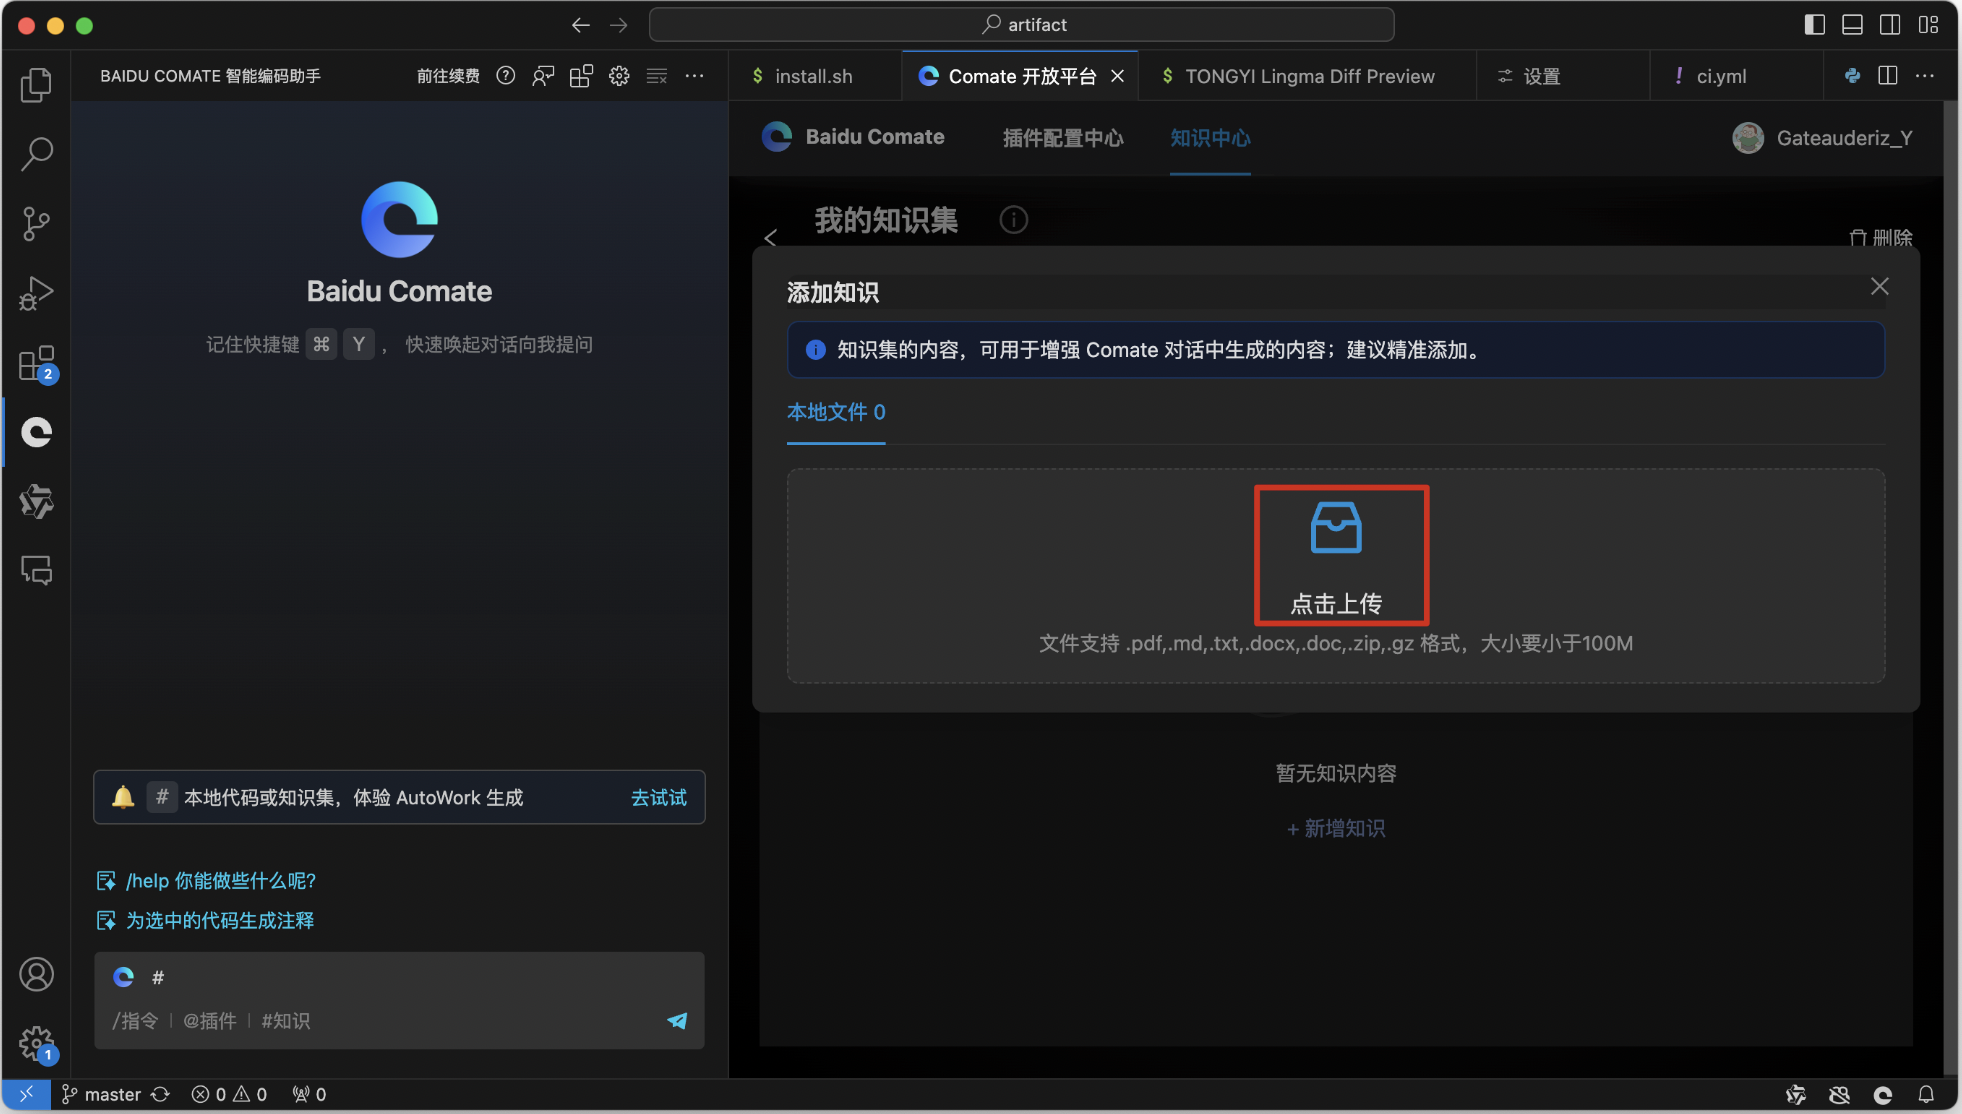
Task: Open notifications bell in status bar
Action: (x=1926, y=1094)
